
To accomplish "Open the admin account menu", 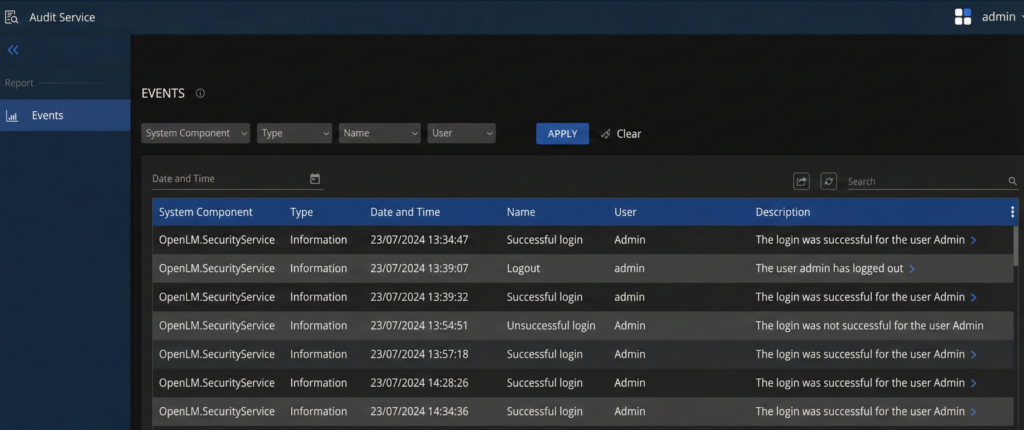I will point(999,17).
